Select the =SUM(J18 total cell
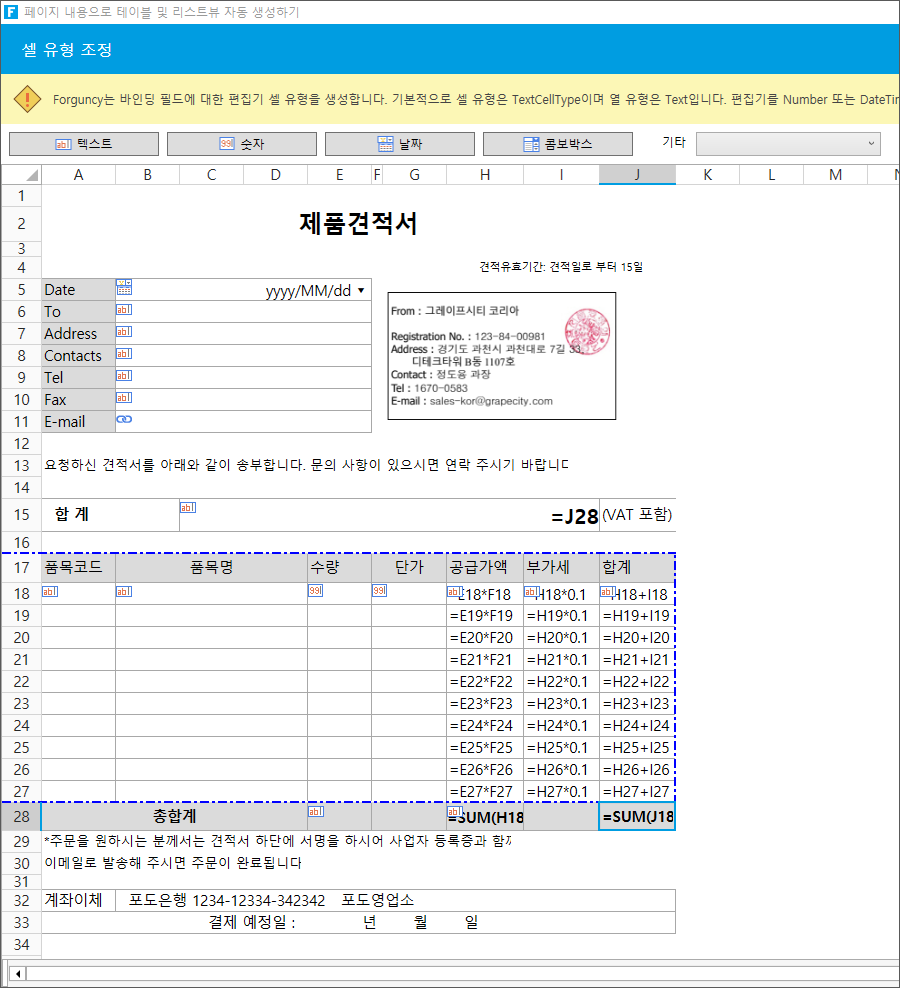The height and width of the screenshot is (988, 900). point(637,817)
